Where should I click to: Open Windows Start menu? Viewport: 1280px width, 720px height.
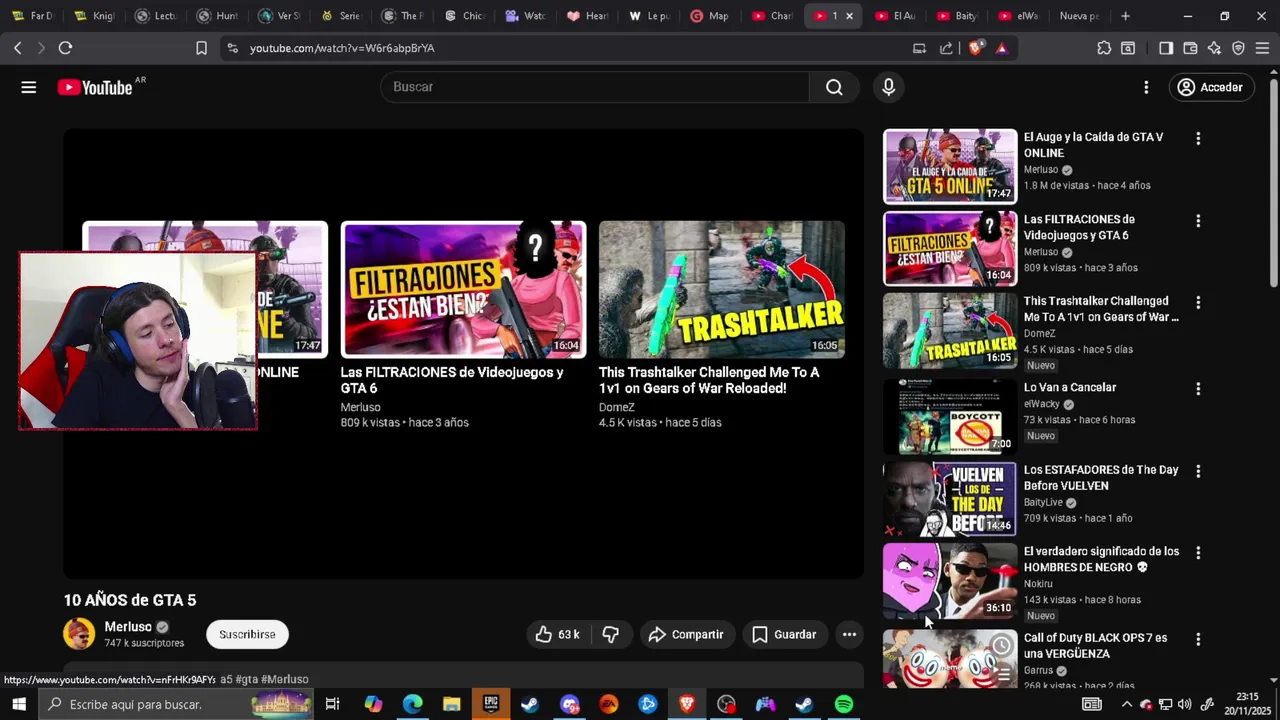pos(19,704)
